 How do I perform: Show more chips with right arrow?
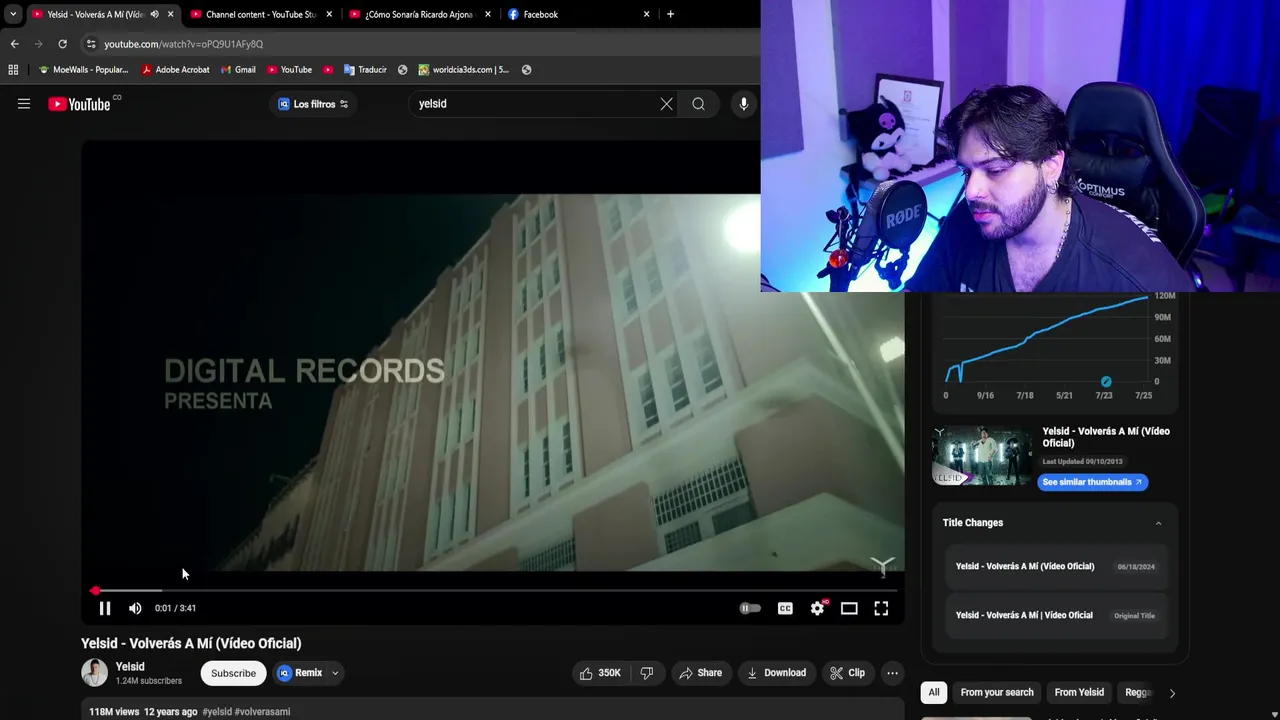(x=1172, y=693)
